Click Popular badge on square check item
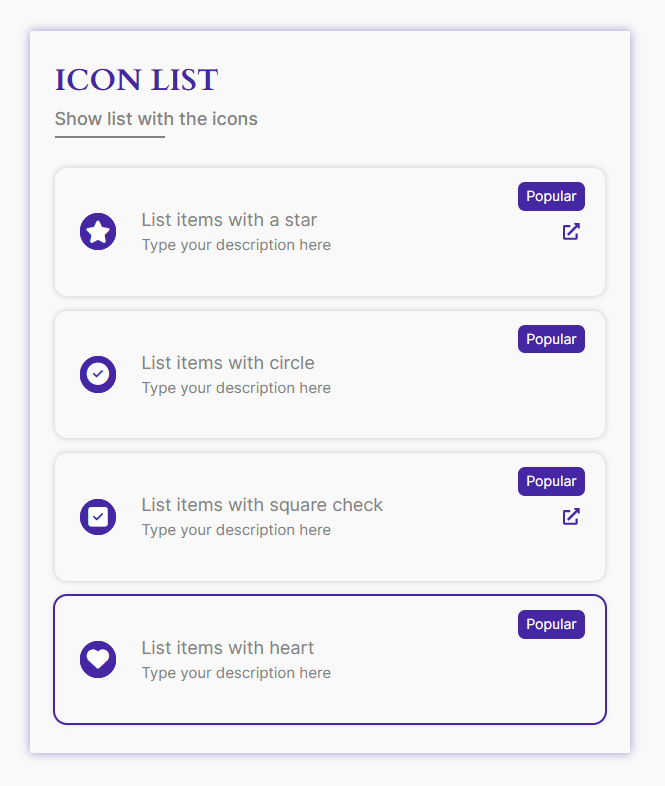Screen dimensions: 665x786 551,481
